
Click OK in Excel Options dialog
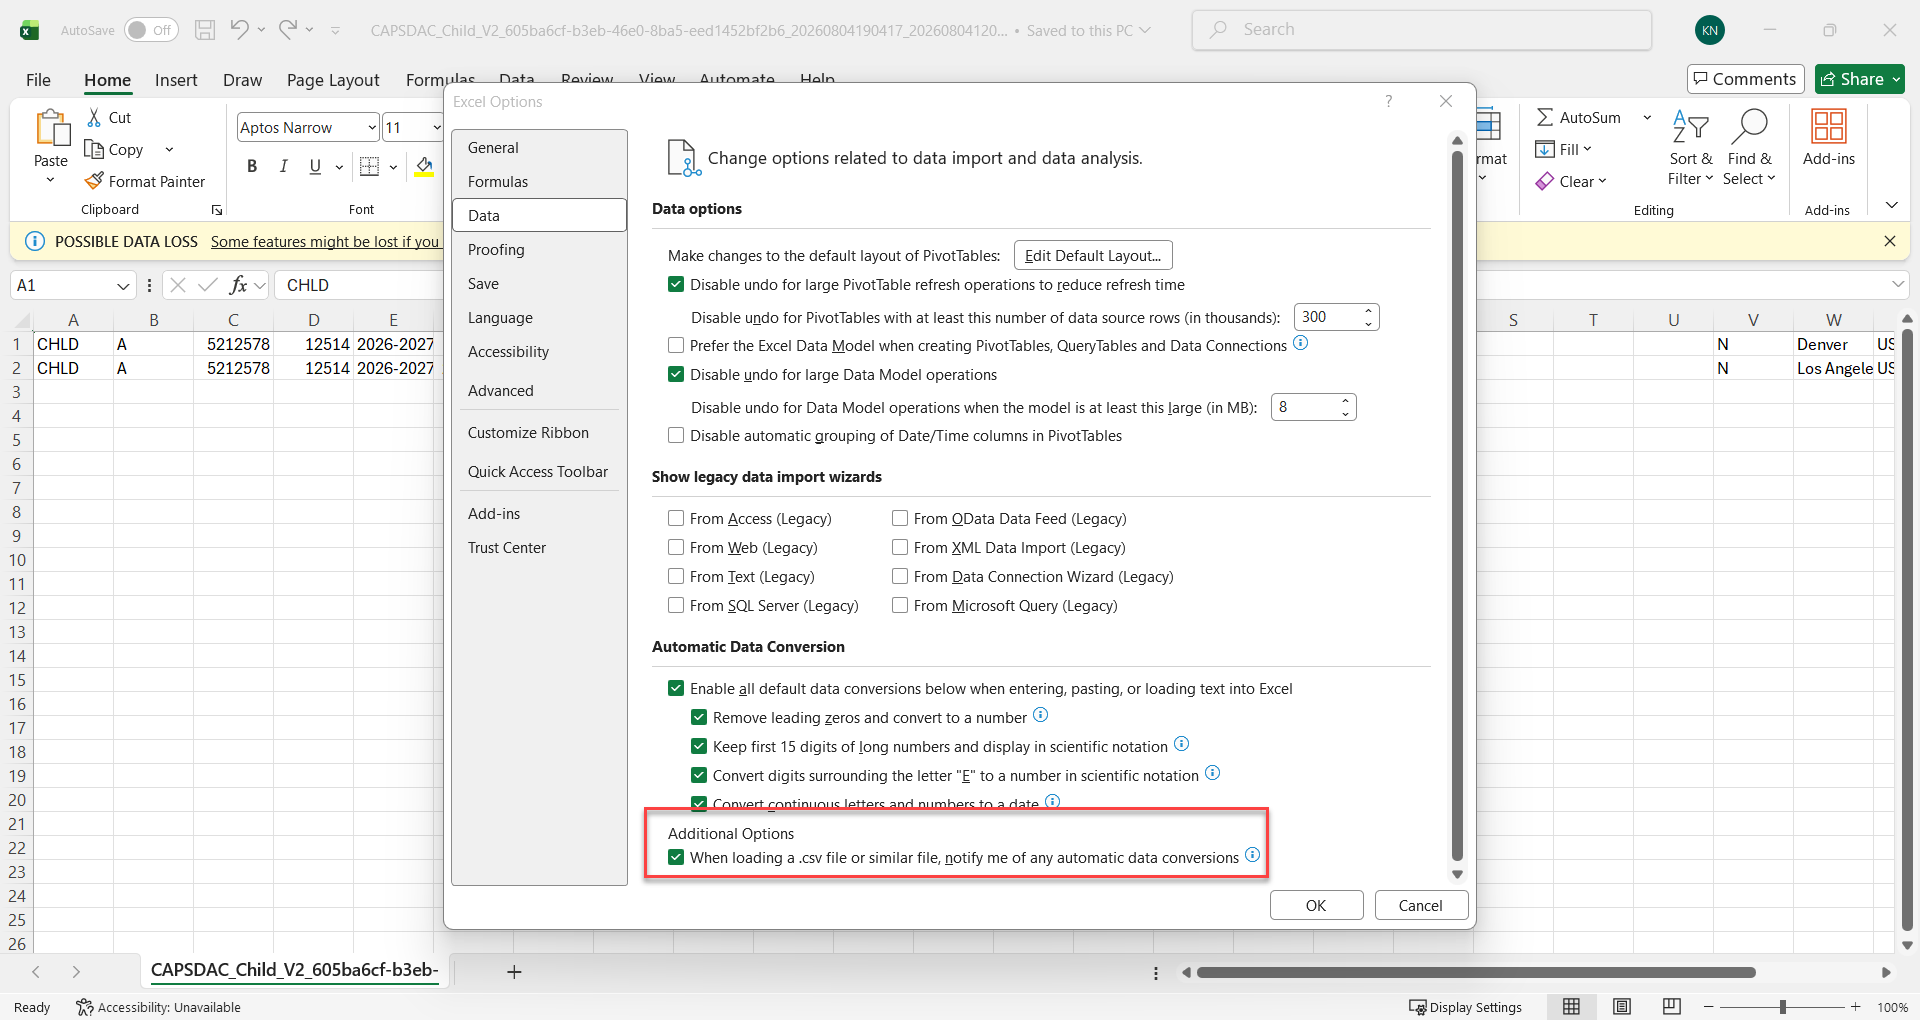point(1316,906)
